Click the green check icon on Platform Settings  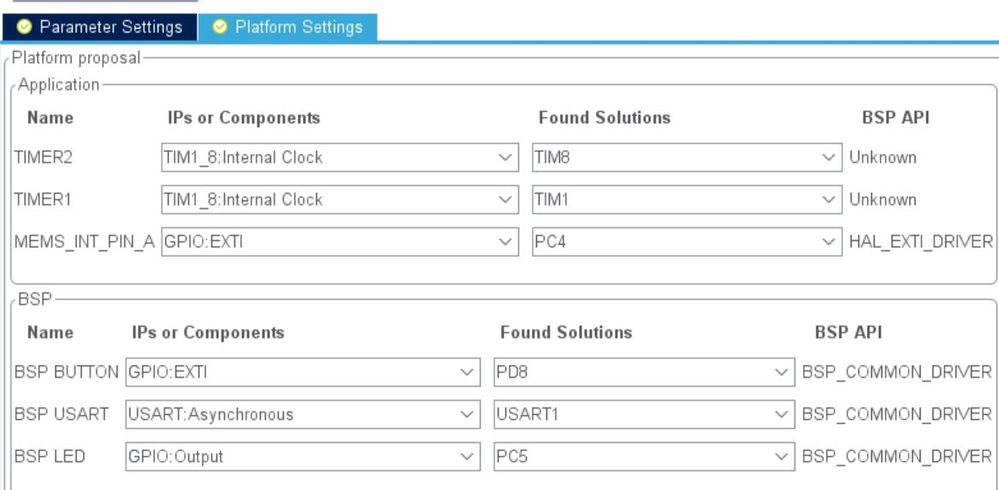220,27
